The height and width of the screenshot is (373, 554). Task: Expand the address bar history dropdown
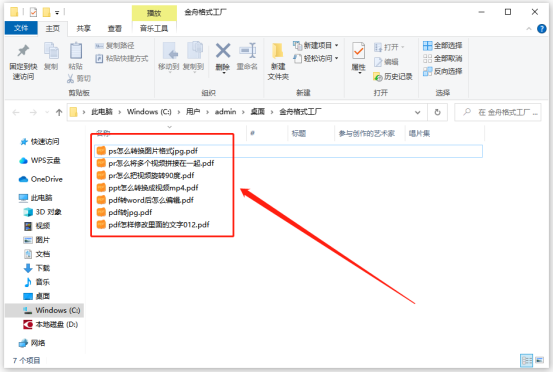click(x=418, y=112)
